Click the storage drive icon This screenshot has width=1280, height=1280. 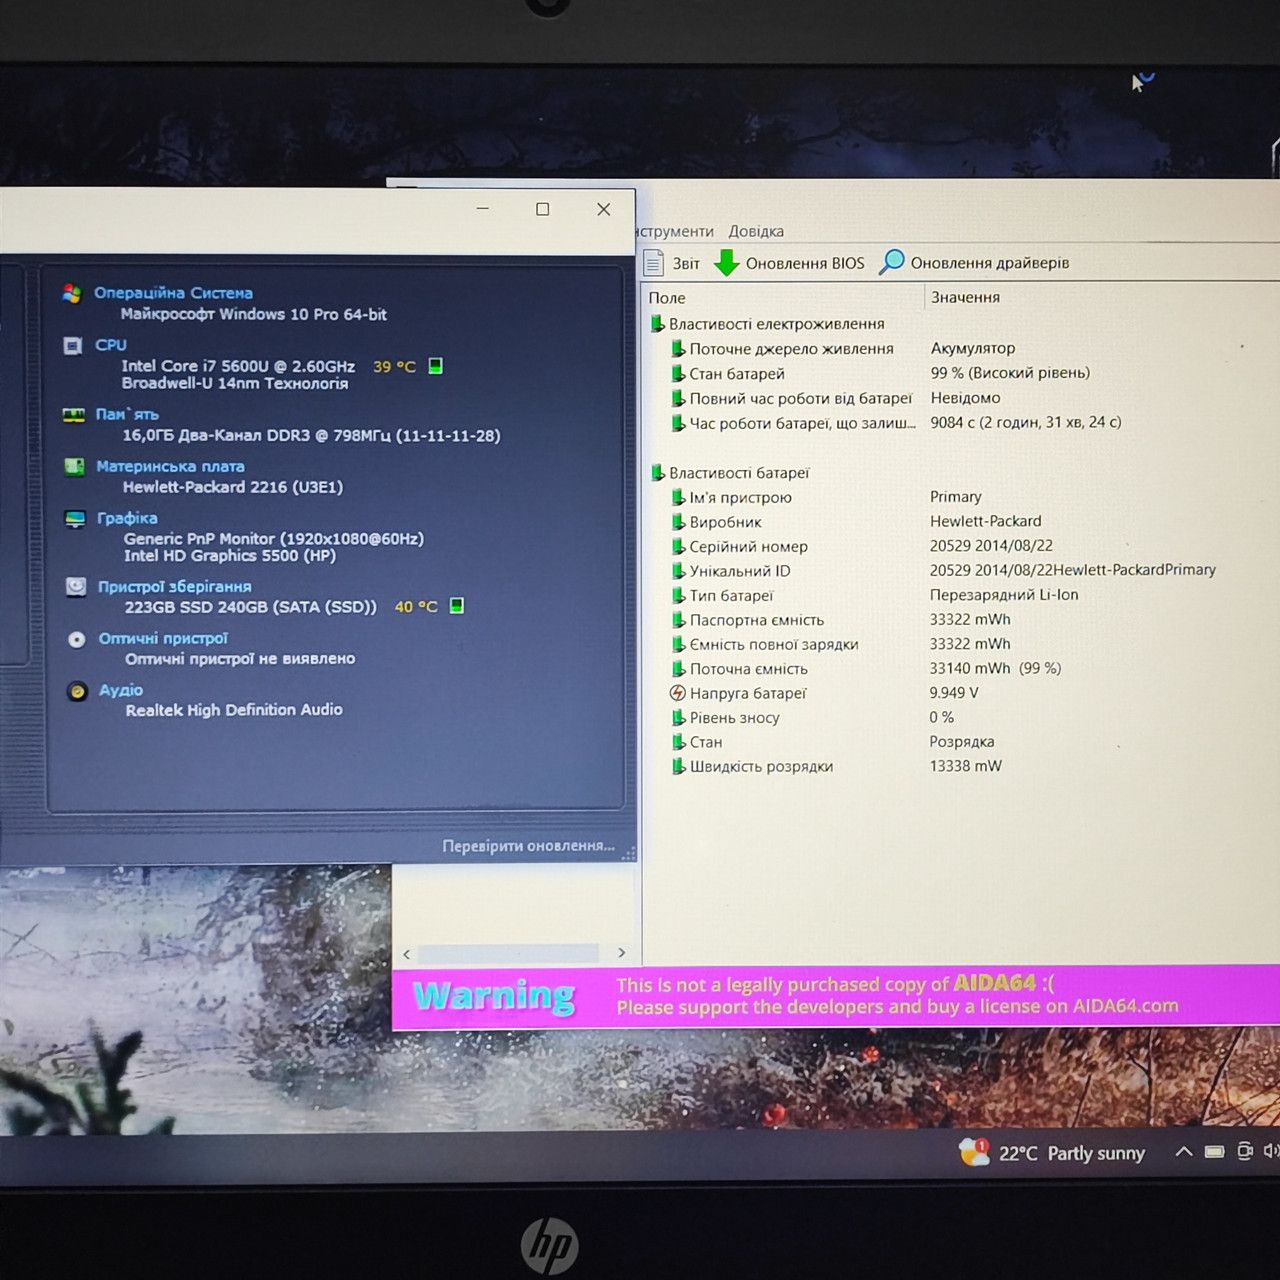[x=76, y=587]
